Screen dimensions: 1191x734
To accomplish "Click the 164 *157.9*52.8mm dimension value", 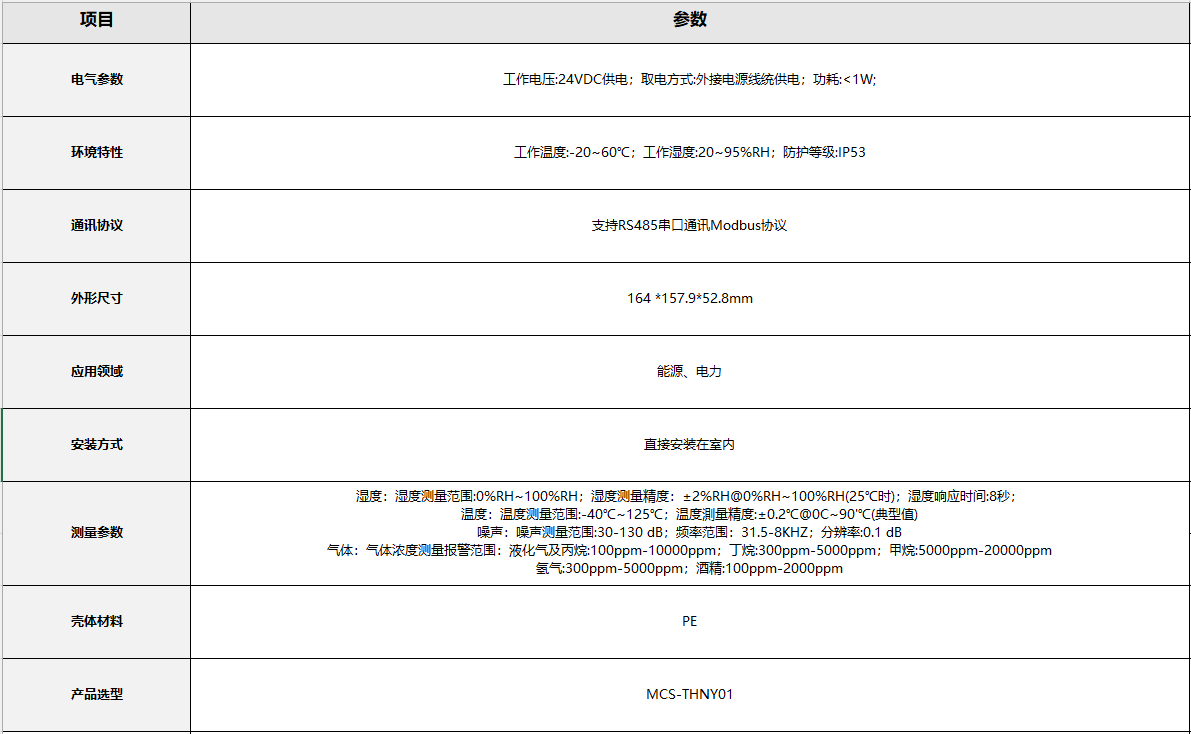I will 689,298.
